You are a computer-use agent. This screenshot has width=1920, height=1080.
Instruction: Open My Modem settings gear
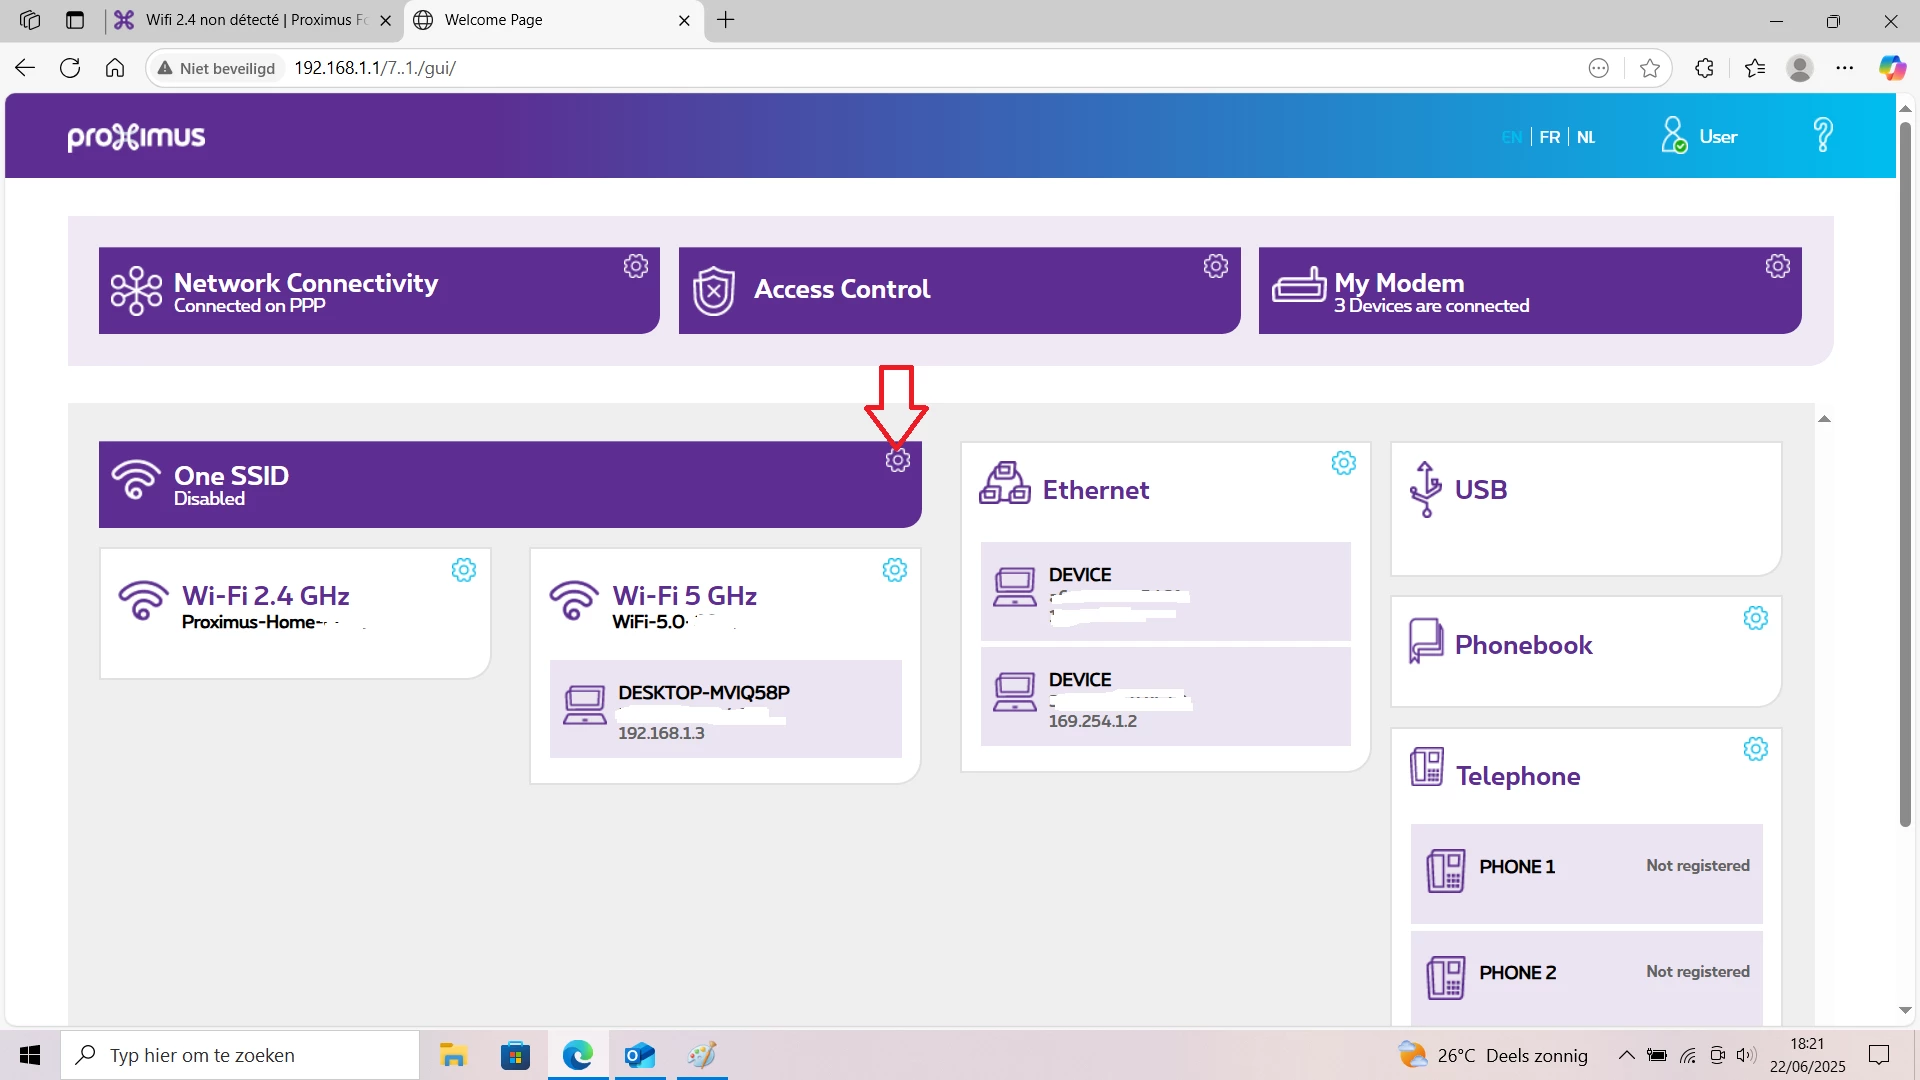pos(1778,266)
